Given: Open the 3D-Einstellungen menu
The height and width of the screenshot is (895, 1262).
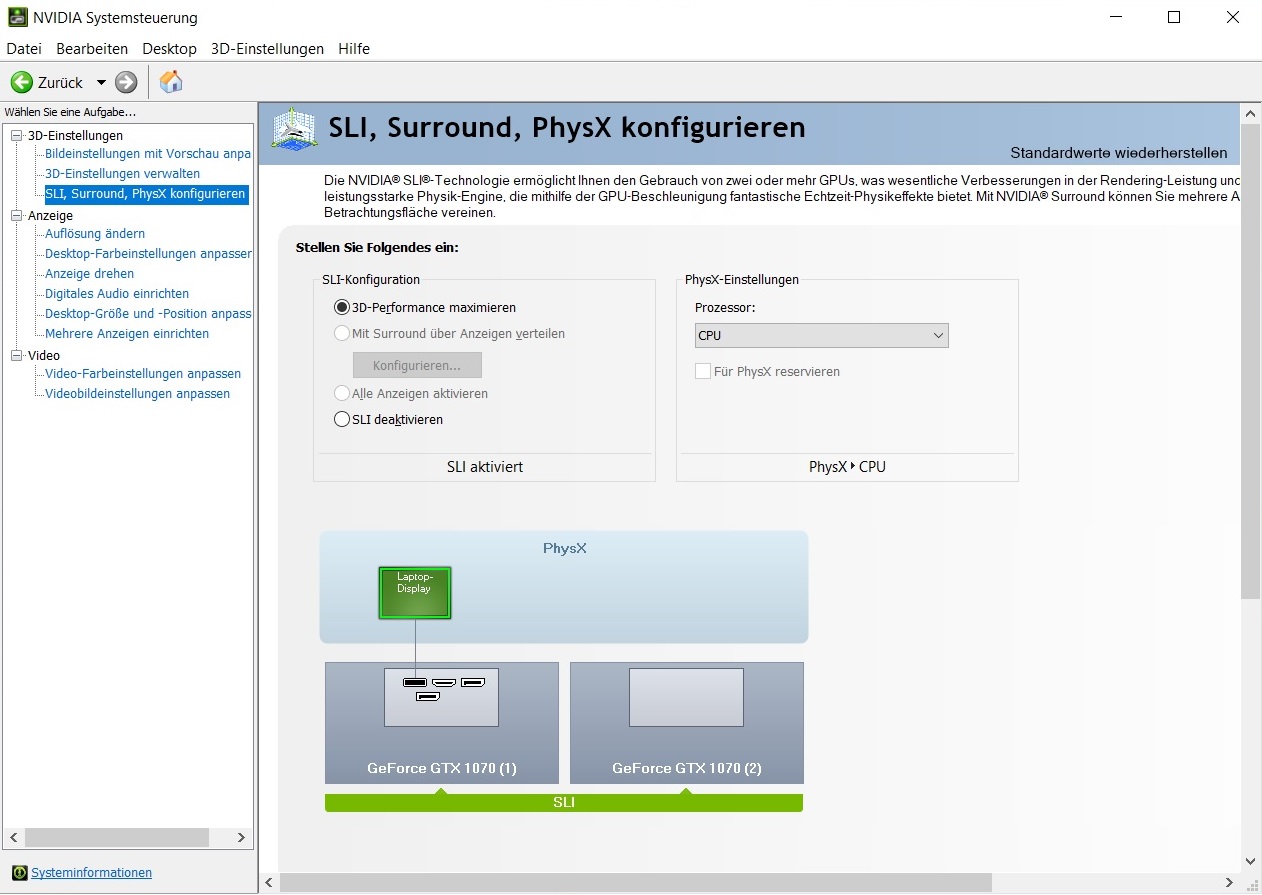Looking at the screenshot, I should (x=267, y=48).
